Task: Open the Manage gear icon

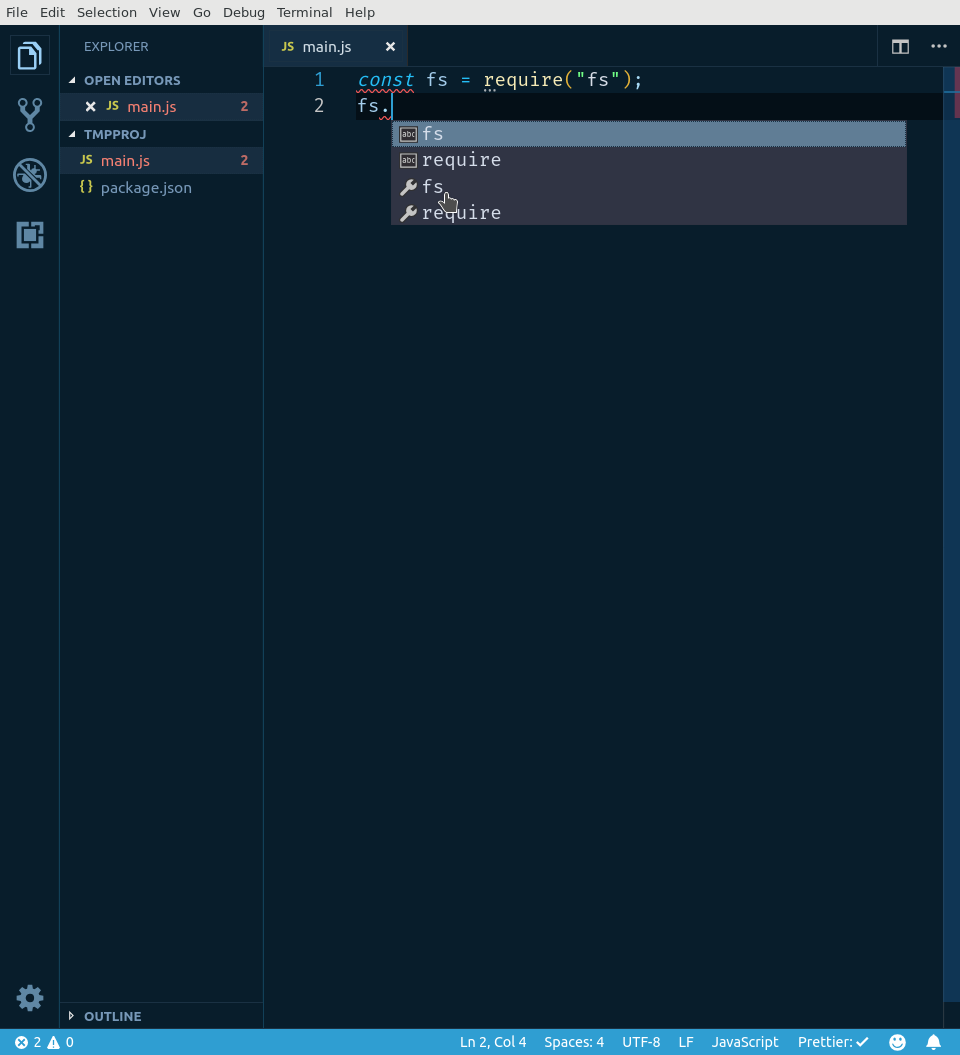Action: pos(29,997)
